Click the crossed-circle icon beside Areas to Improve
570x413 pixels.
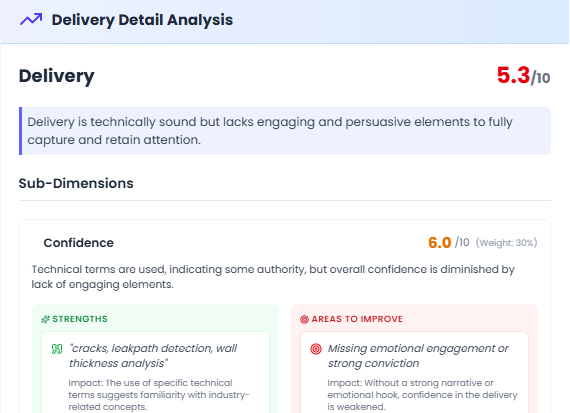pos(304,319)
